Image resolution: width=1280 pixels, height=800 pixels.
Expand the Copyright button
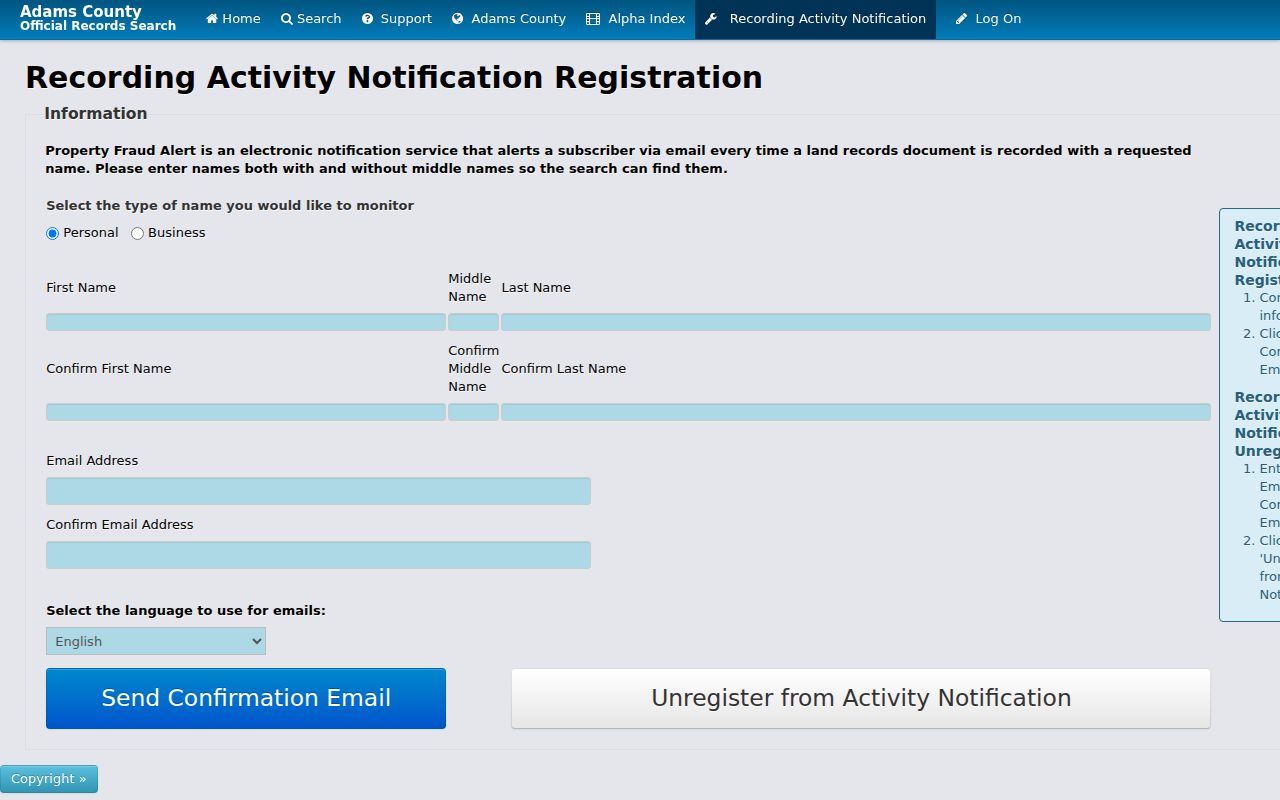coord(49,779)
